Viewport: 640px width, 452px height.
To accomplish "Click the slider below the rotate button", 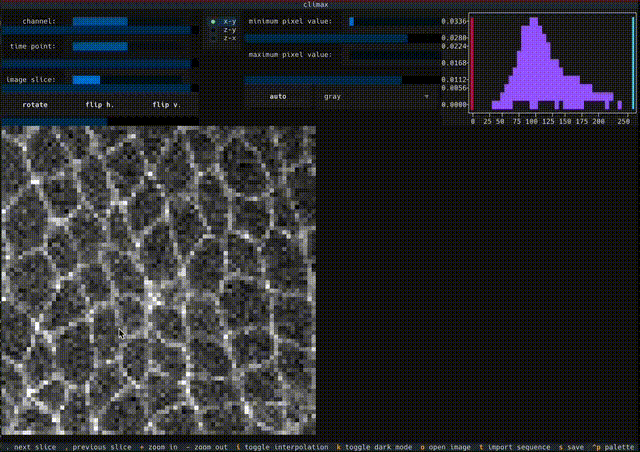I will click(x=100, y=121).
